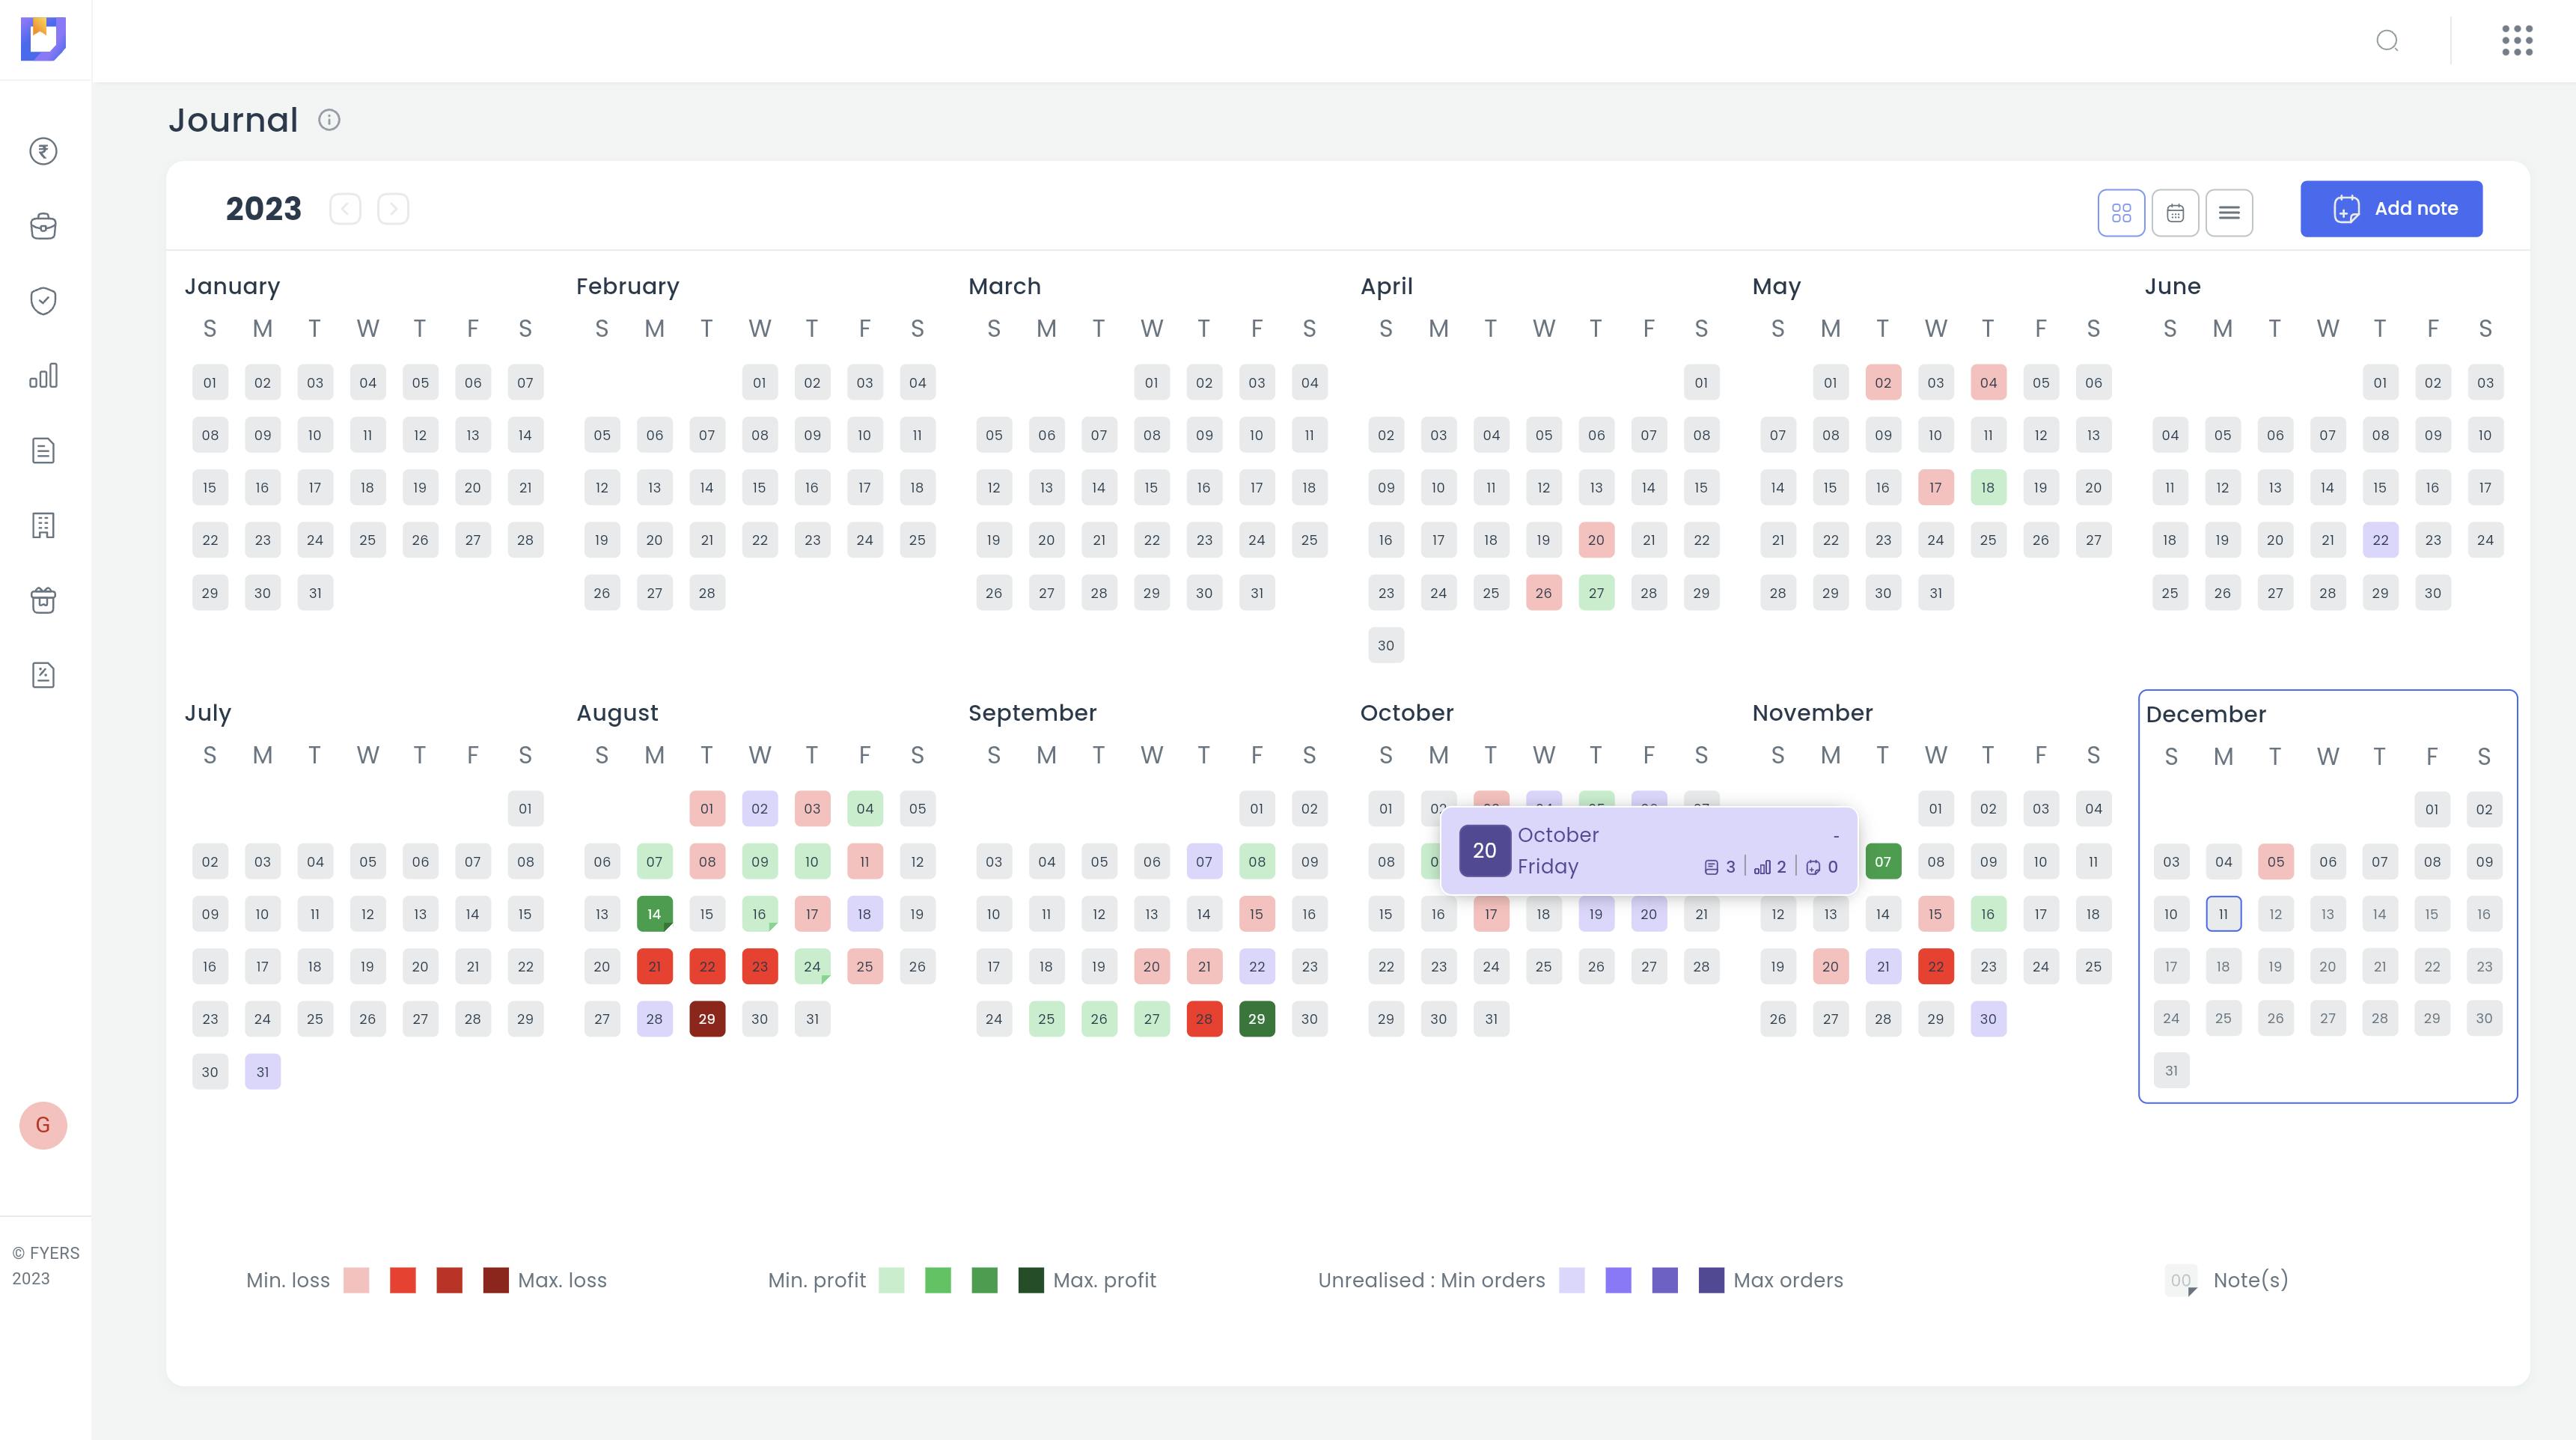This screenshot has height=1440, width=2576.
Task: Click the Journal info icon
Action: [329, 120]
